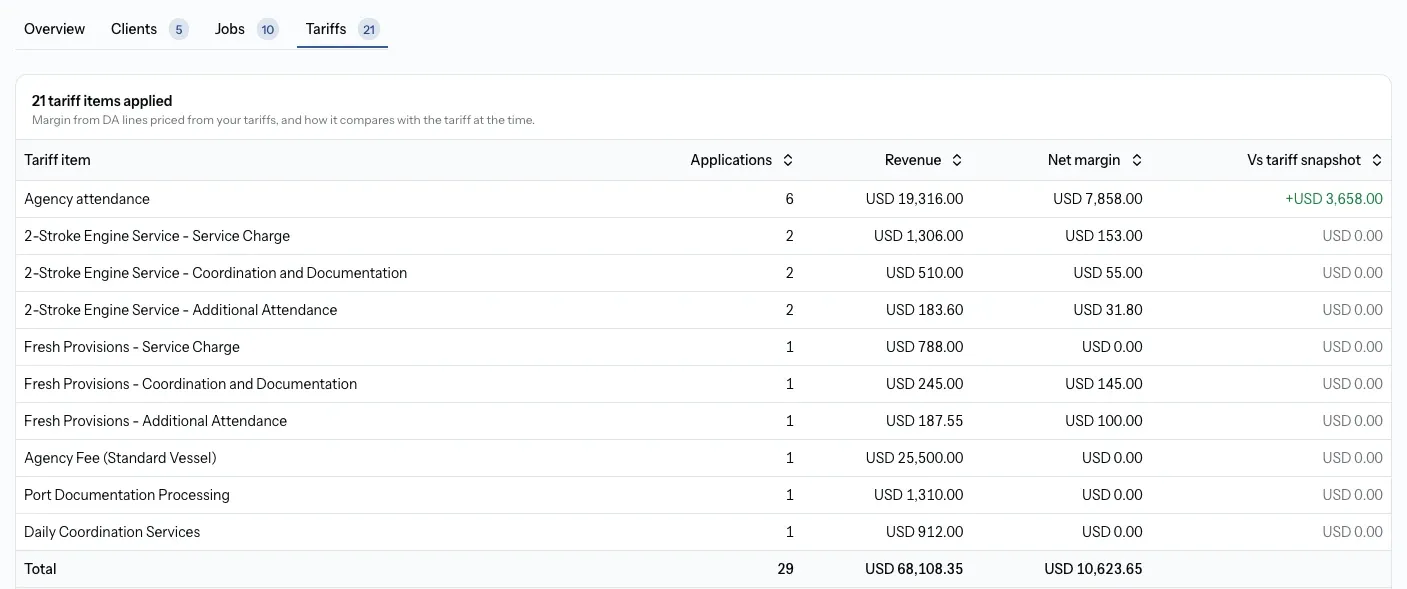Click the '21 tariff items applied' heading
Screen dimensions: 1407x589
point(102,101)
